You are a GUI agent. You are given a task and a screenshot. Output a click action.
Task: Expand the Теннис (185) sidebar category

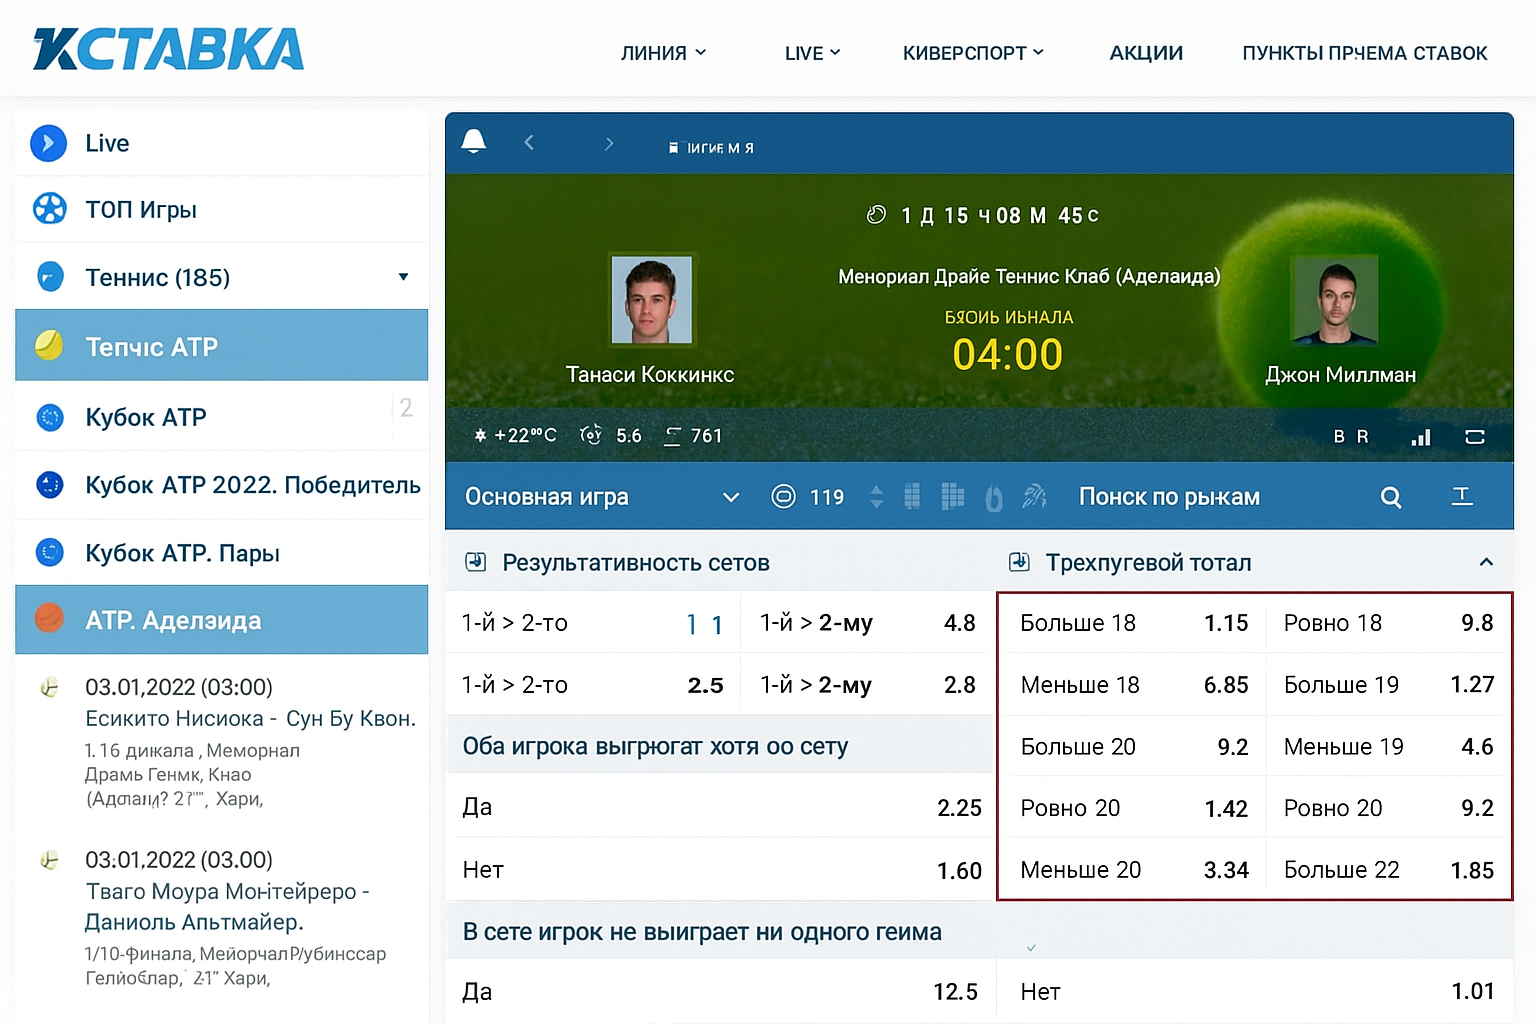[x=403, y=277]
